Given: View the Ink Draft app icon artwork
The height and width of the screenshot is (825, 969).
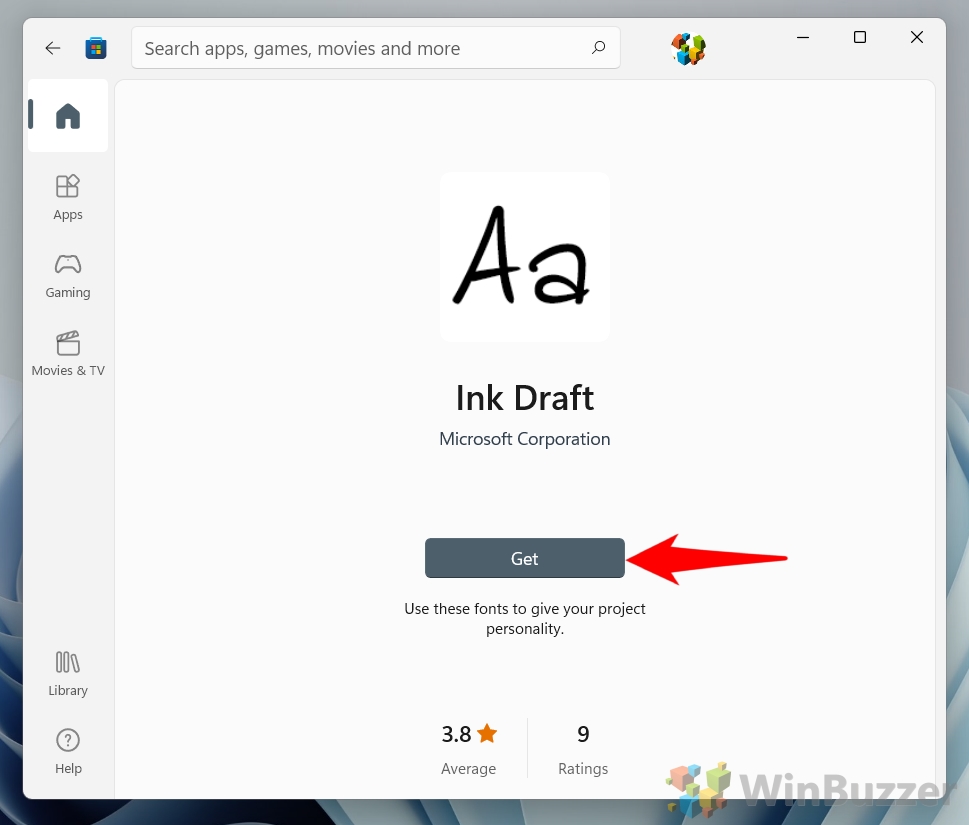Looking at the screenshot, I should (x=524, y=256).
